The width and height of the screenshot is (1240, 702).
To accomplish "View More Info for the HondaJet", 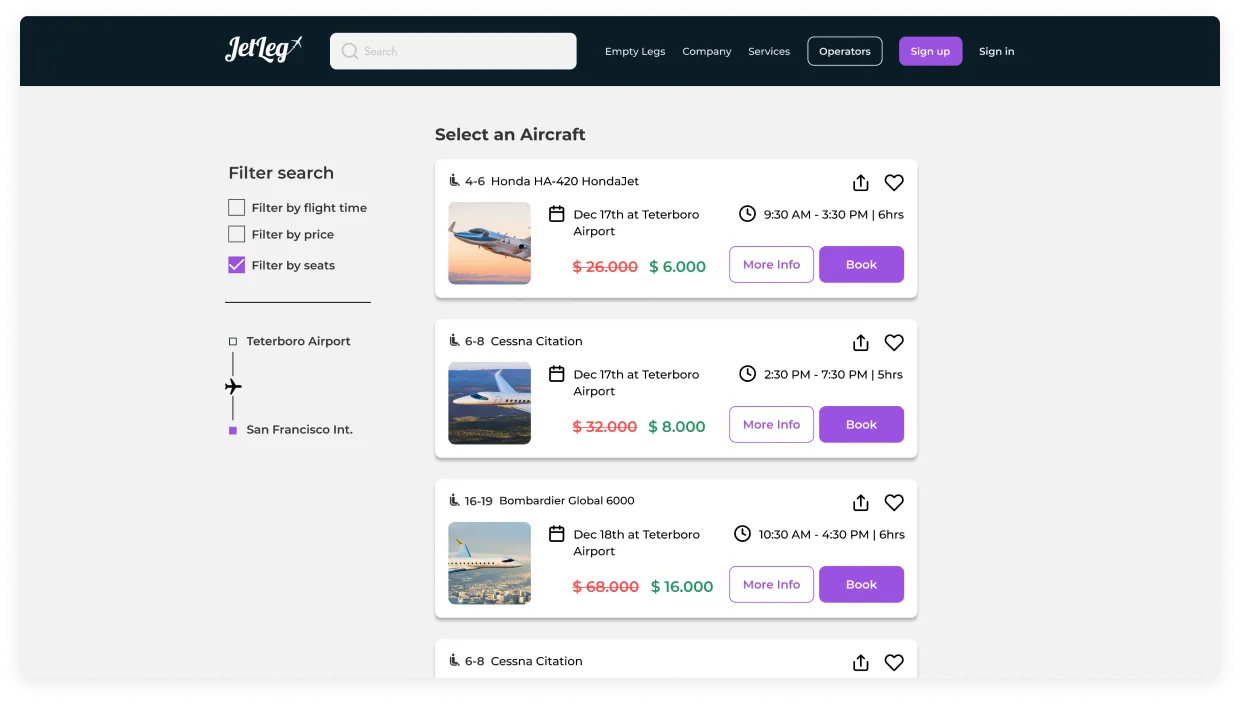I will point(771,265).
